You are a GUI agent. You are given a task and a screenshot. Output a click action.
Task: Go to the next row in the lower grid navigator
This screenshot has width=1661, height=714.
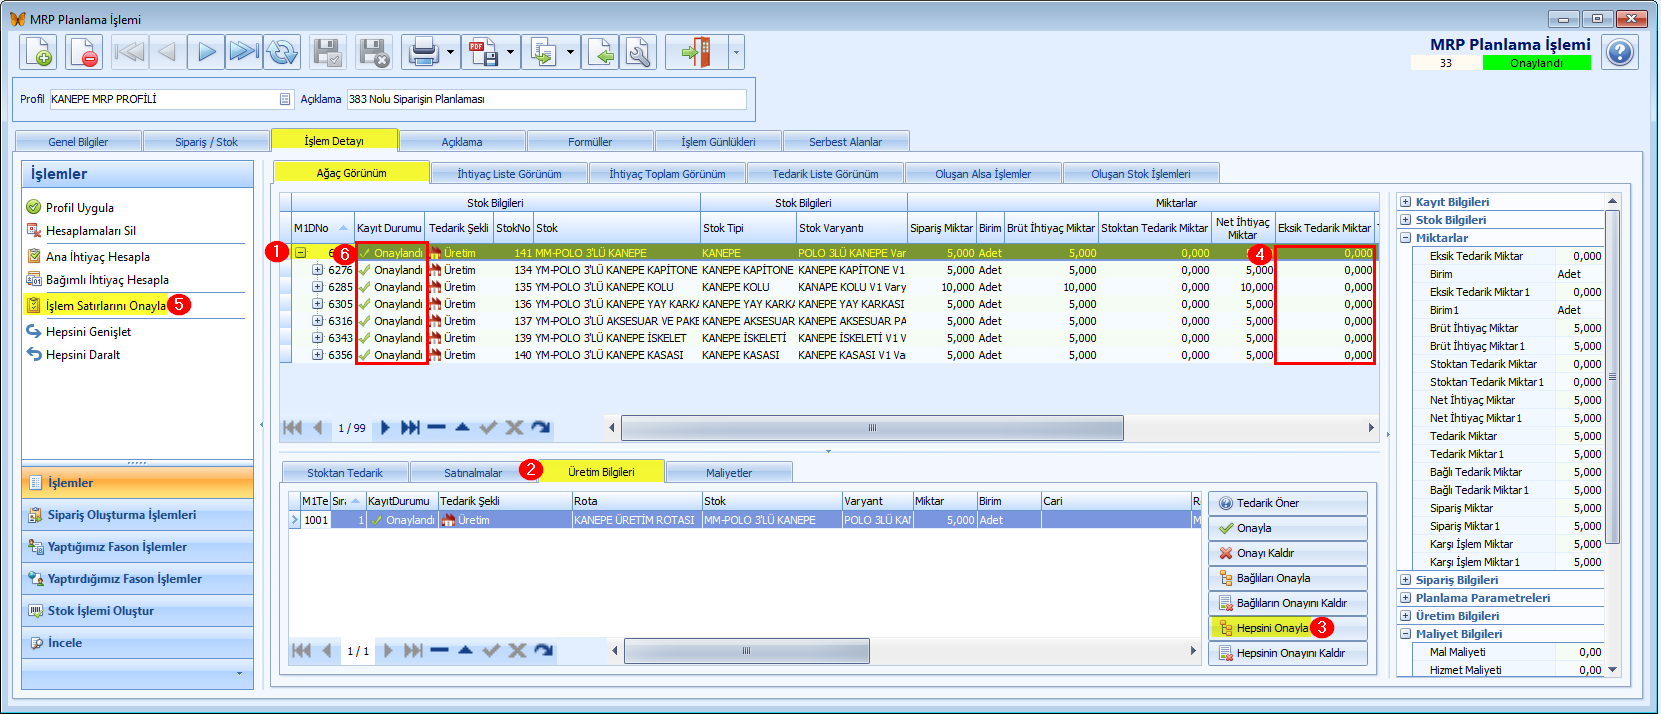(388, 651)
